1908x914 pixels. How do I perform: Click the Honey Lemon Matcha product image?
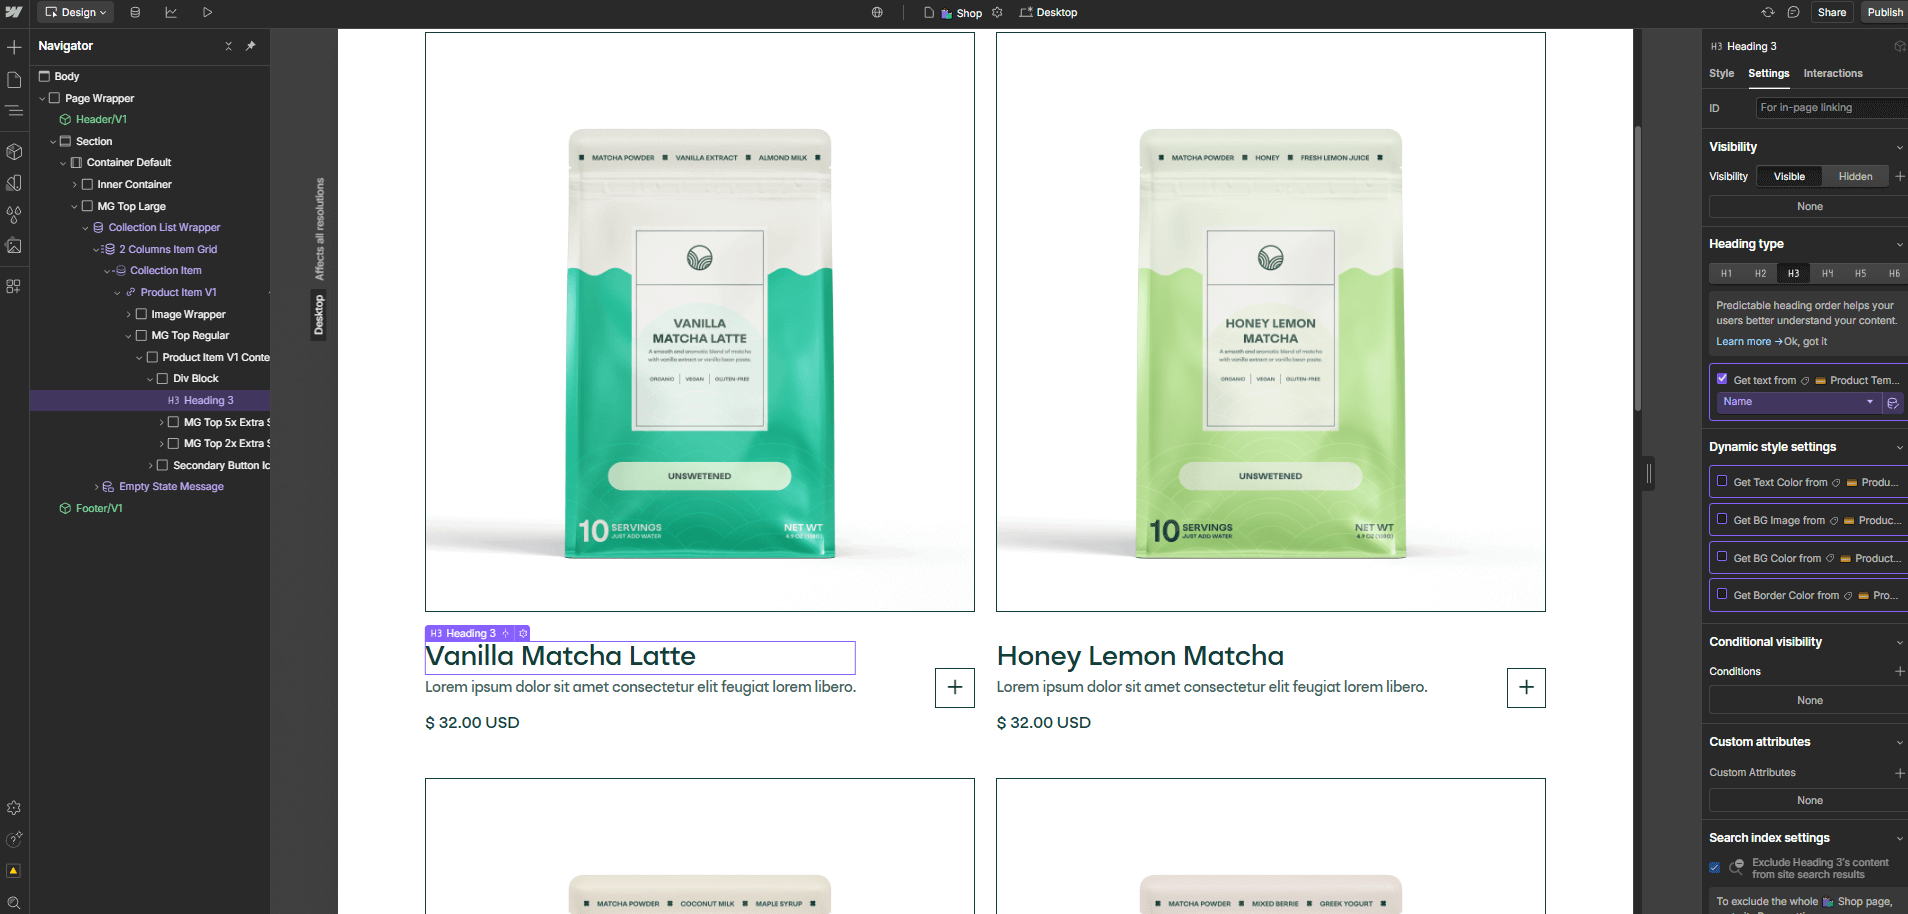[x=1270, y=322]
